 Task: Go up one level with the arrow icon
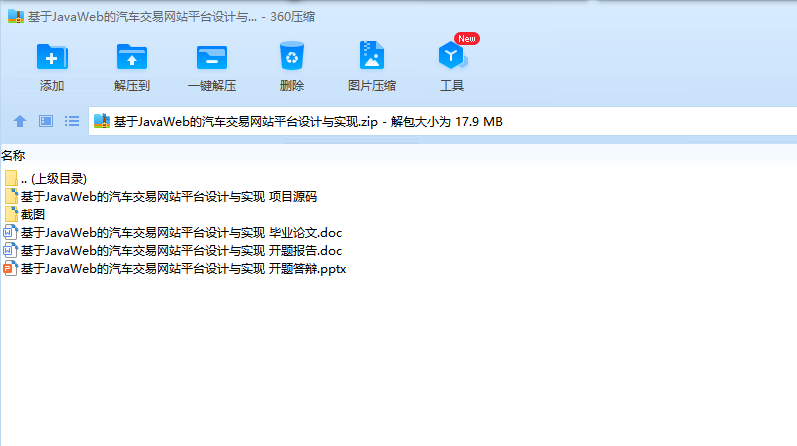click(20, 121)
